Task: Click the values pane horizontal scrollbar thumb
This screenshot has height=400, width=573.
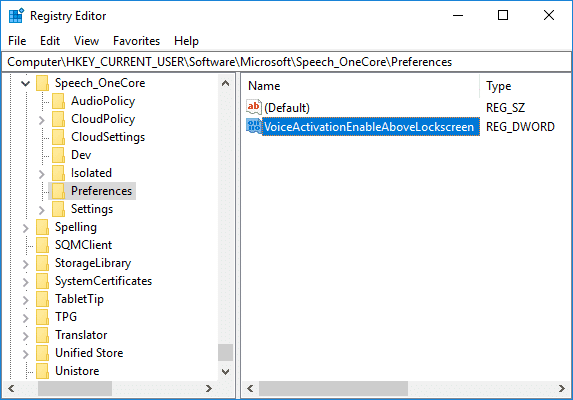Action: (333, 388)
